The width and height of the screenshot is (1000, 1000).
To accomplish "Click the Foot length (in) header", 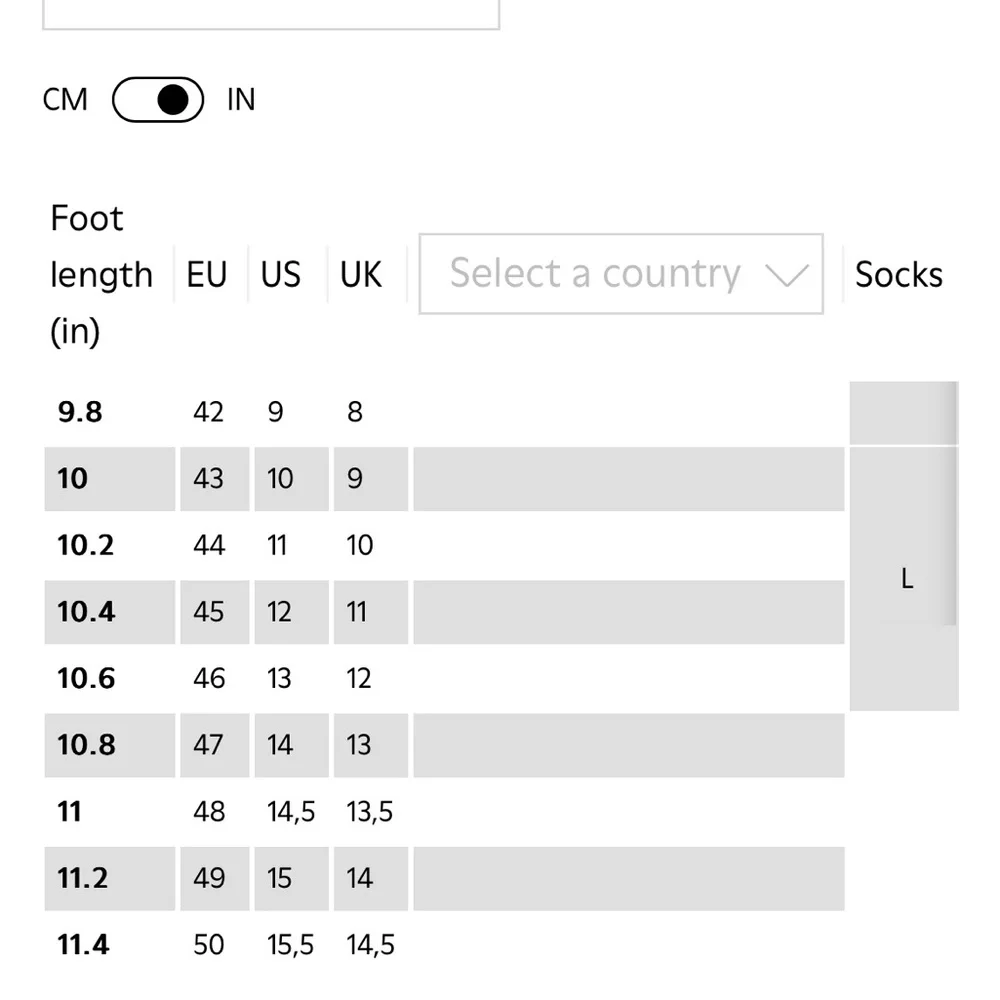I will [x=101, y=274].
